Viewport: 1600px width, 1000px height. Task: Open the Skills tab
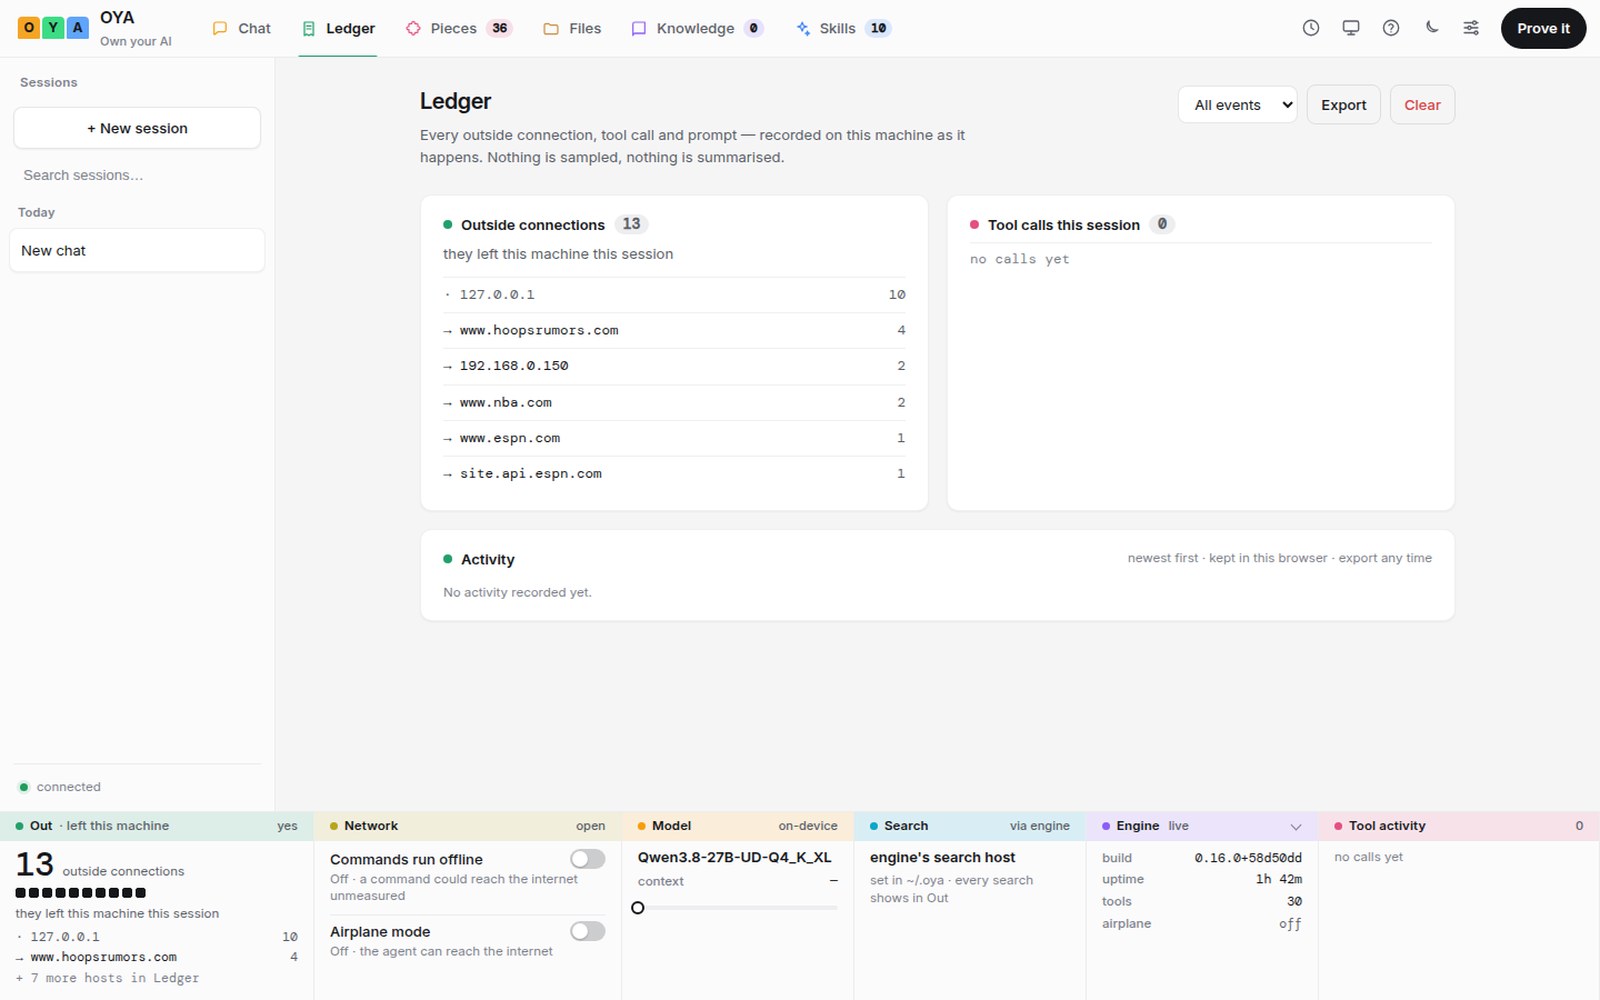(843, 28)
